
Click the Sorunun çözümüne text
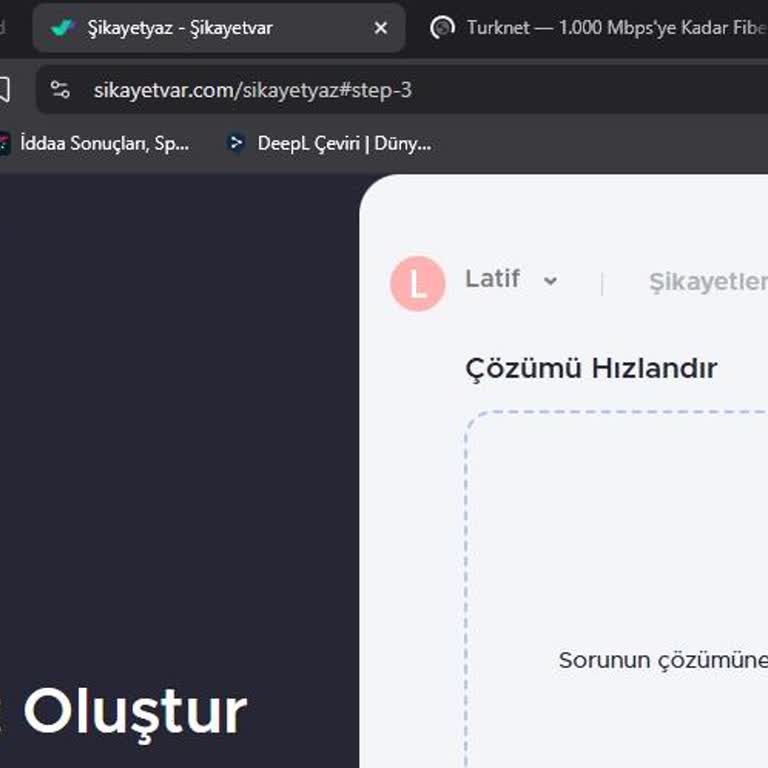click(663, 660)
